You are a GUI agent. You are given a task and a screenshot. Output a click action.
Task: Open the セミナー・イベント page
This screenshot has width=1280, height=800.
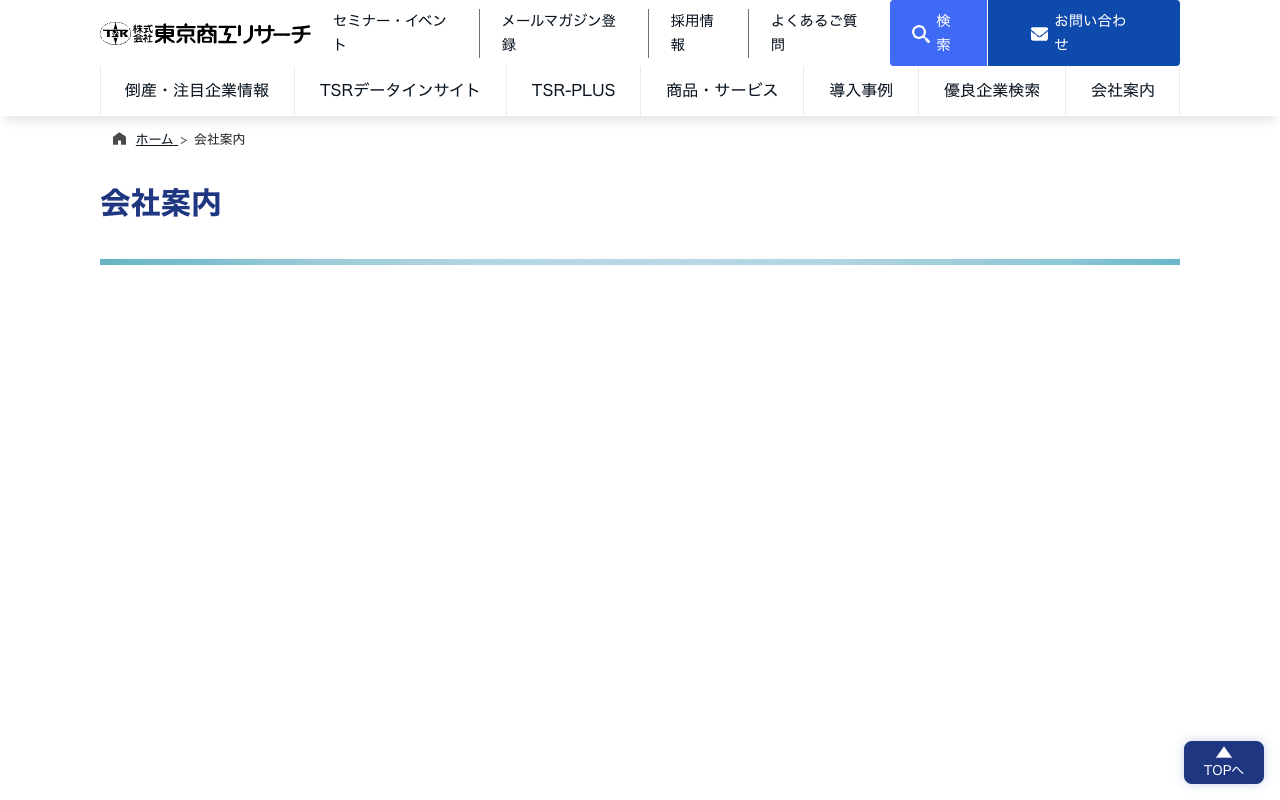point(390,32)
